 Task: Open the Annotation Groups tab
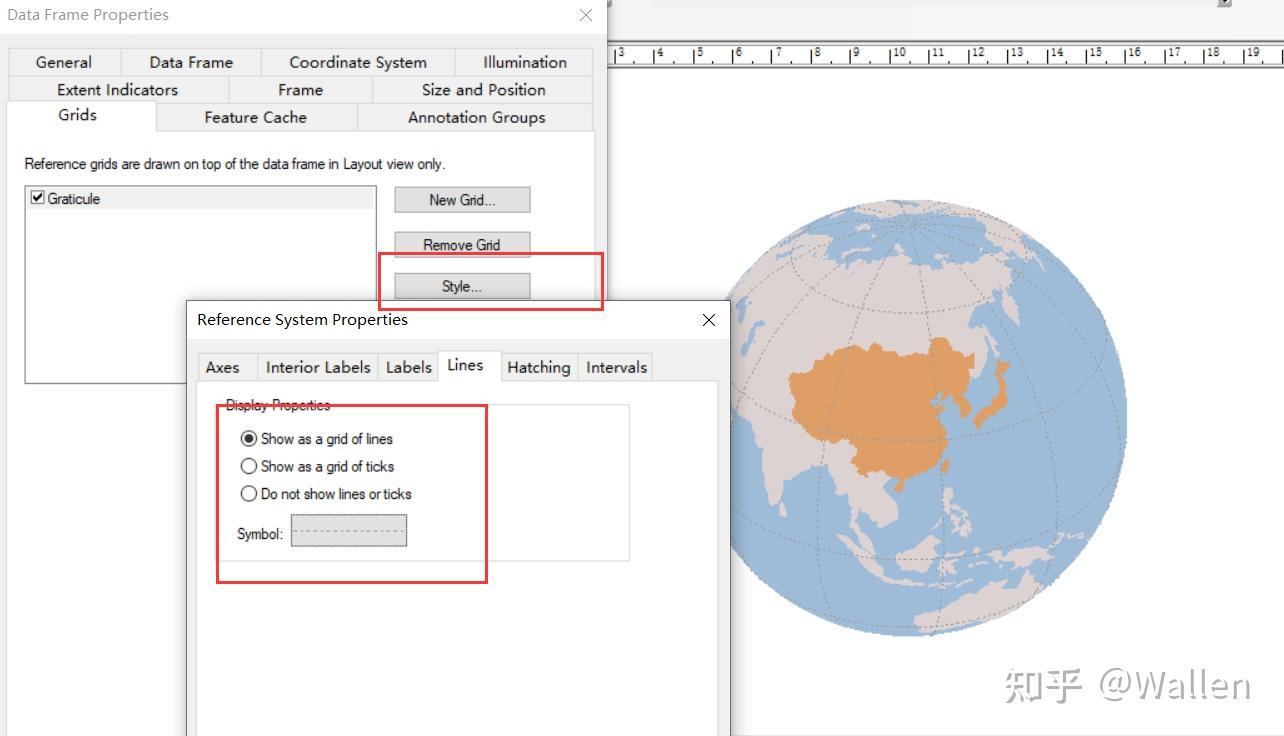(476, 117)
